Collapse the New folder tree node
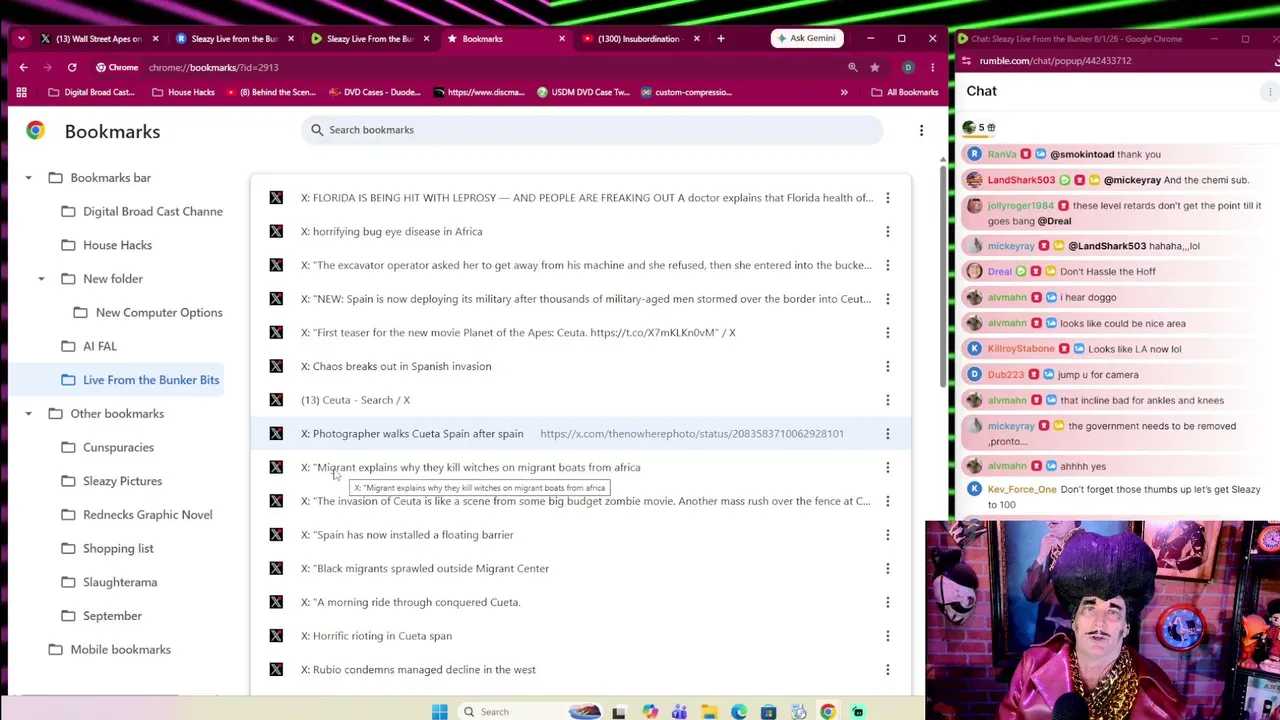 [x=41, y=279]
